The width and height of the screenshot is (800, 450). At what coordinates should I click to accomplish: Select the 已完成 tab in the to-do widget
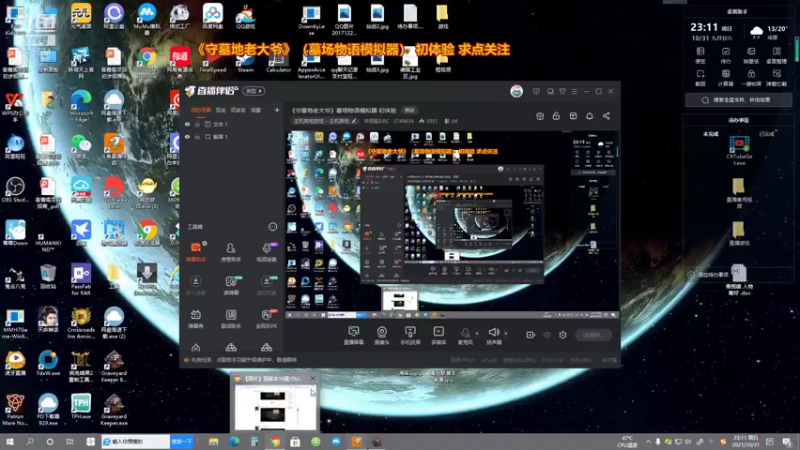tap(766, 134)
